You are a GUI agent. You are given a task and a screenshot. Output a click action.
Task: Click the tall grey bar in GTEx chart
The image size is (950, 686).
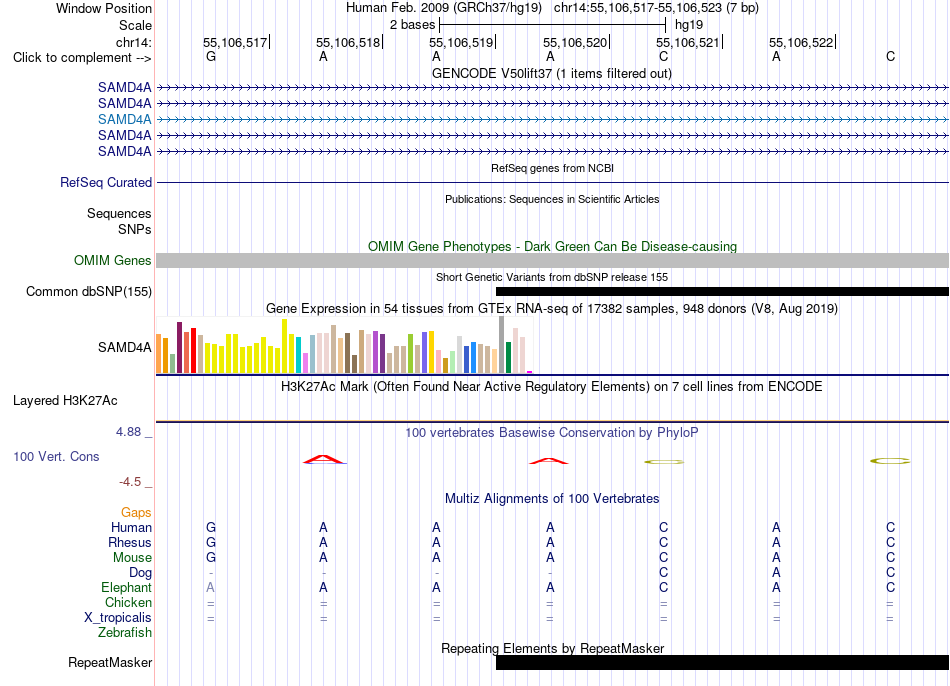(502, 344)
